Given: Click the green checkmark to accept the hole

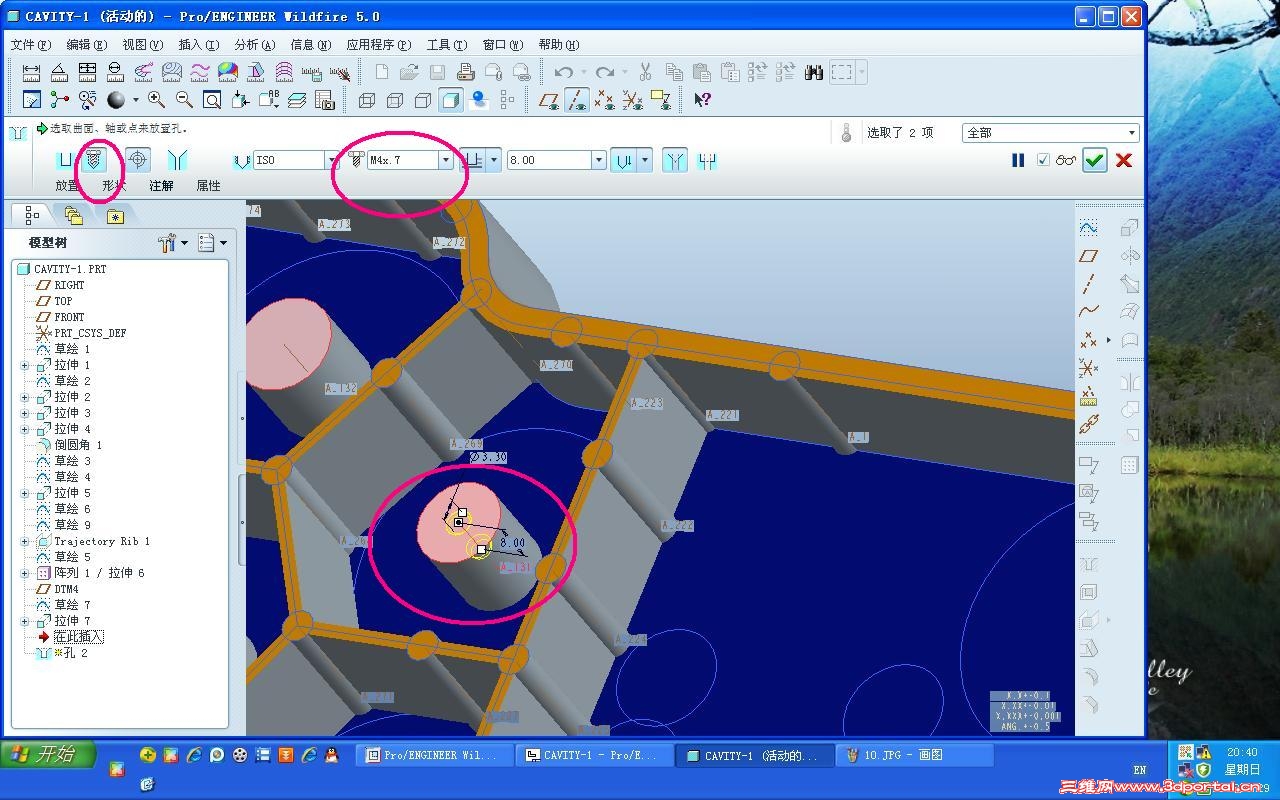Looking at the screenshot, I should coord(1095,160).
